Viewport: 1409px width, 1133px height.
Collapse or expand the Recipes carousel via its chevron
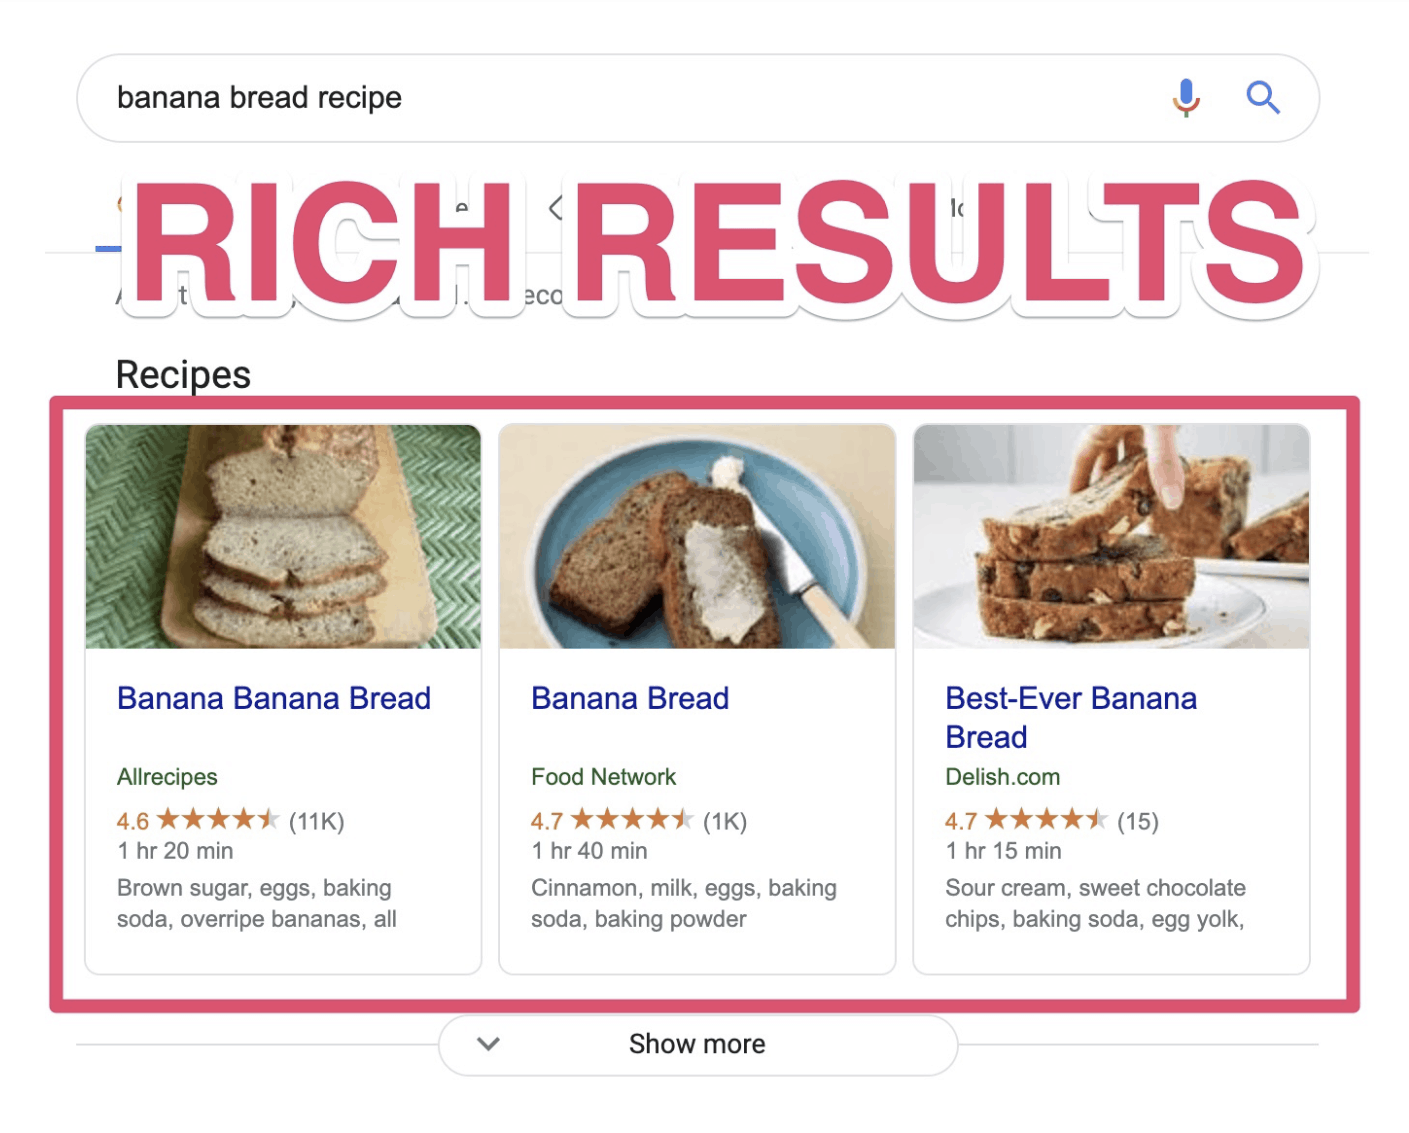(x=487, y=1043)
